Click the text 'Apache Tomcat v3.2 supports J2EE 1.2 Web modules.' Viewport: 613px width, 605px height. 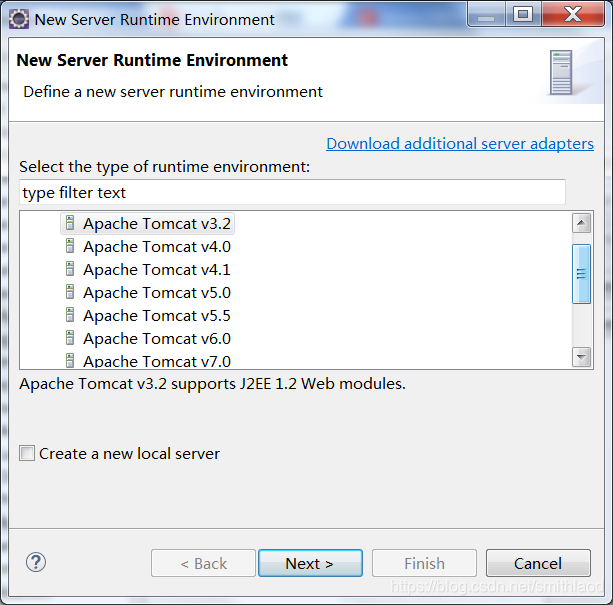[213, 384]
